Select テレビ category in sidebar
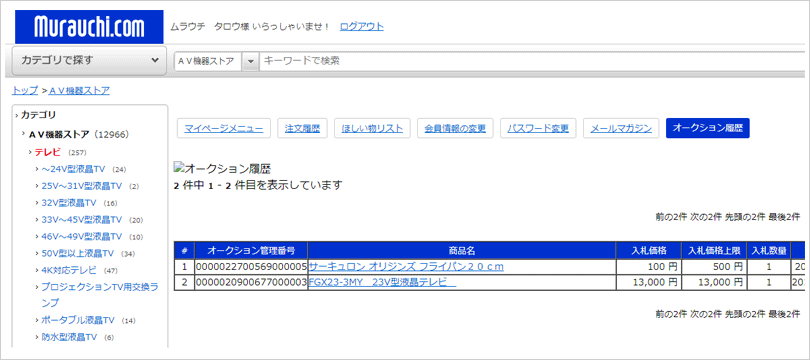810x360 pixels. pos(48,152)
